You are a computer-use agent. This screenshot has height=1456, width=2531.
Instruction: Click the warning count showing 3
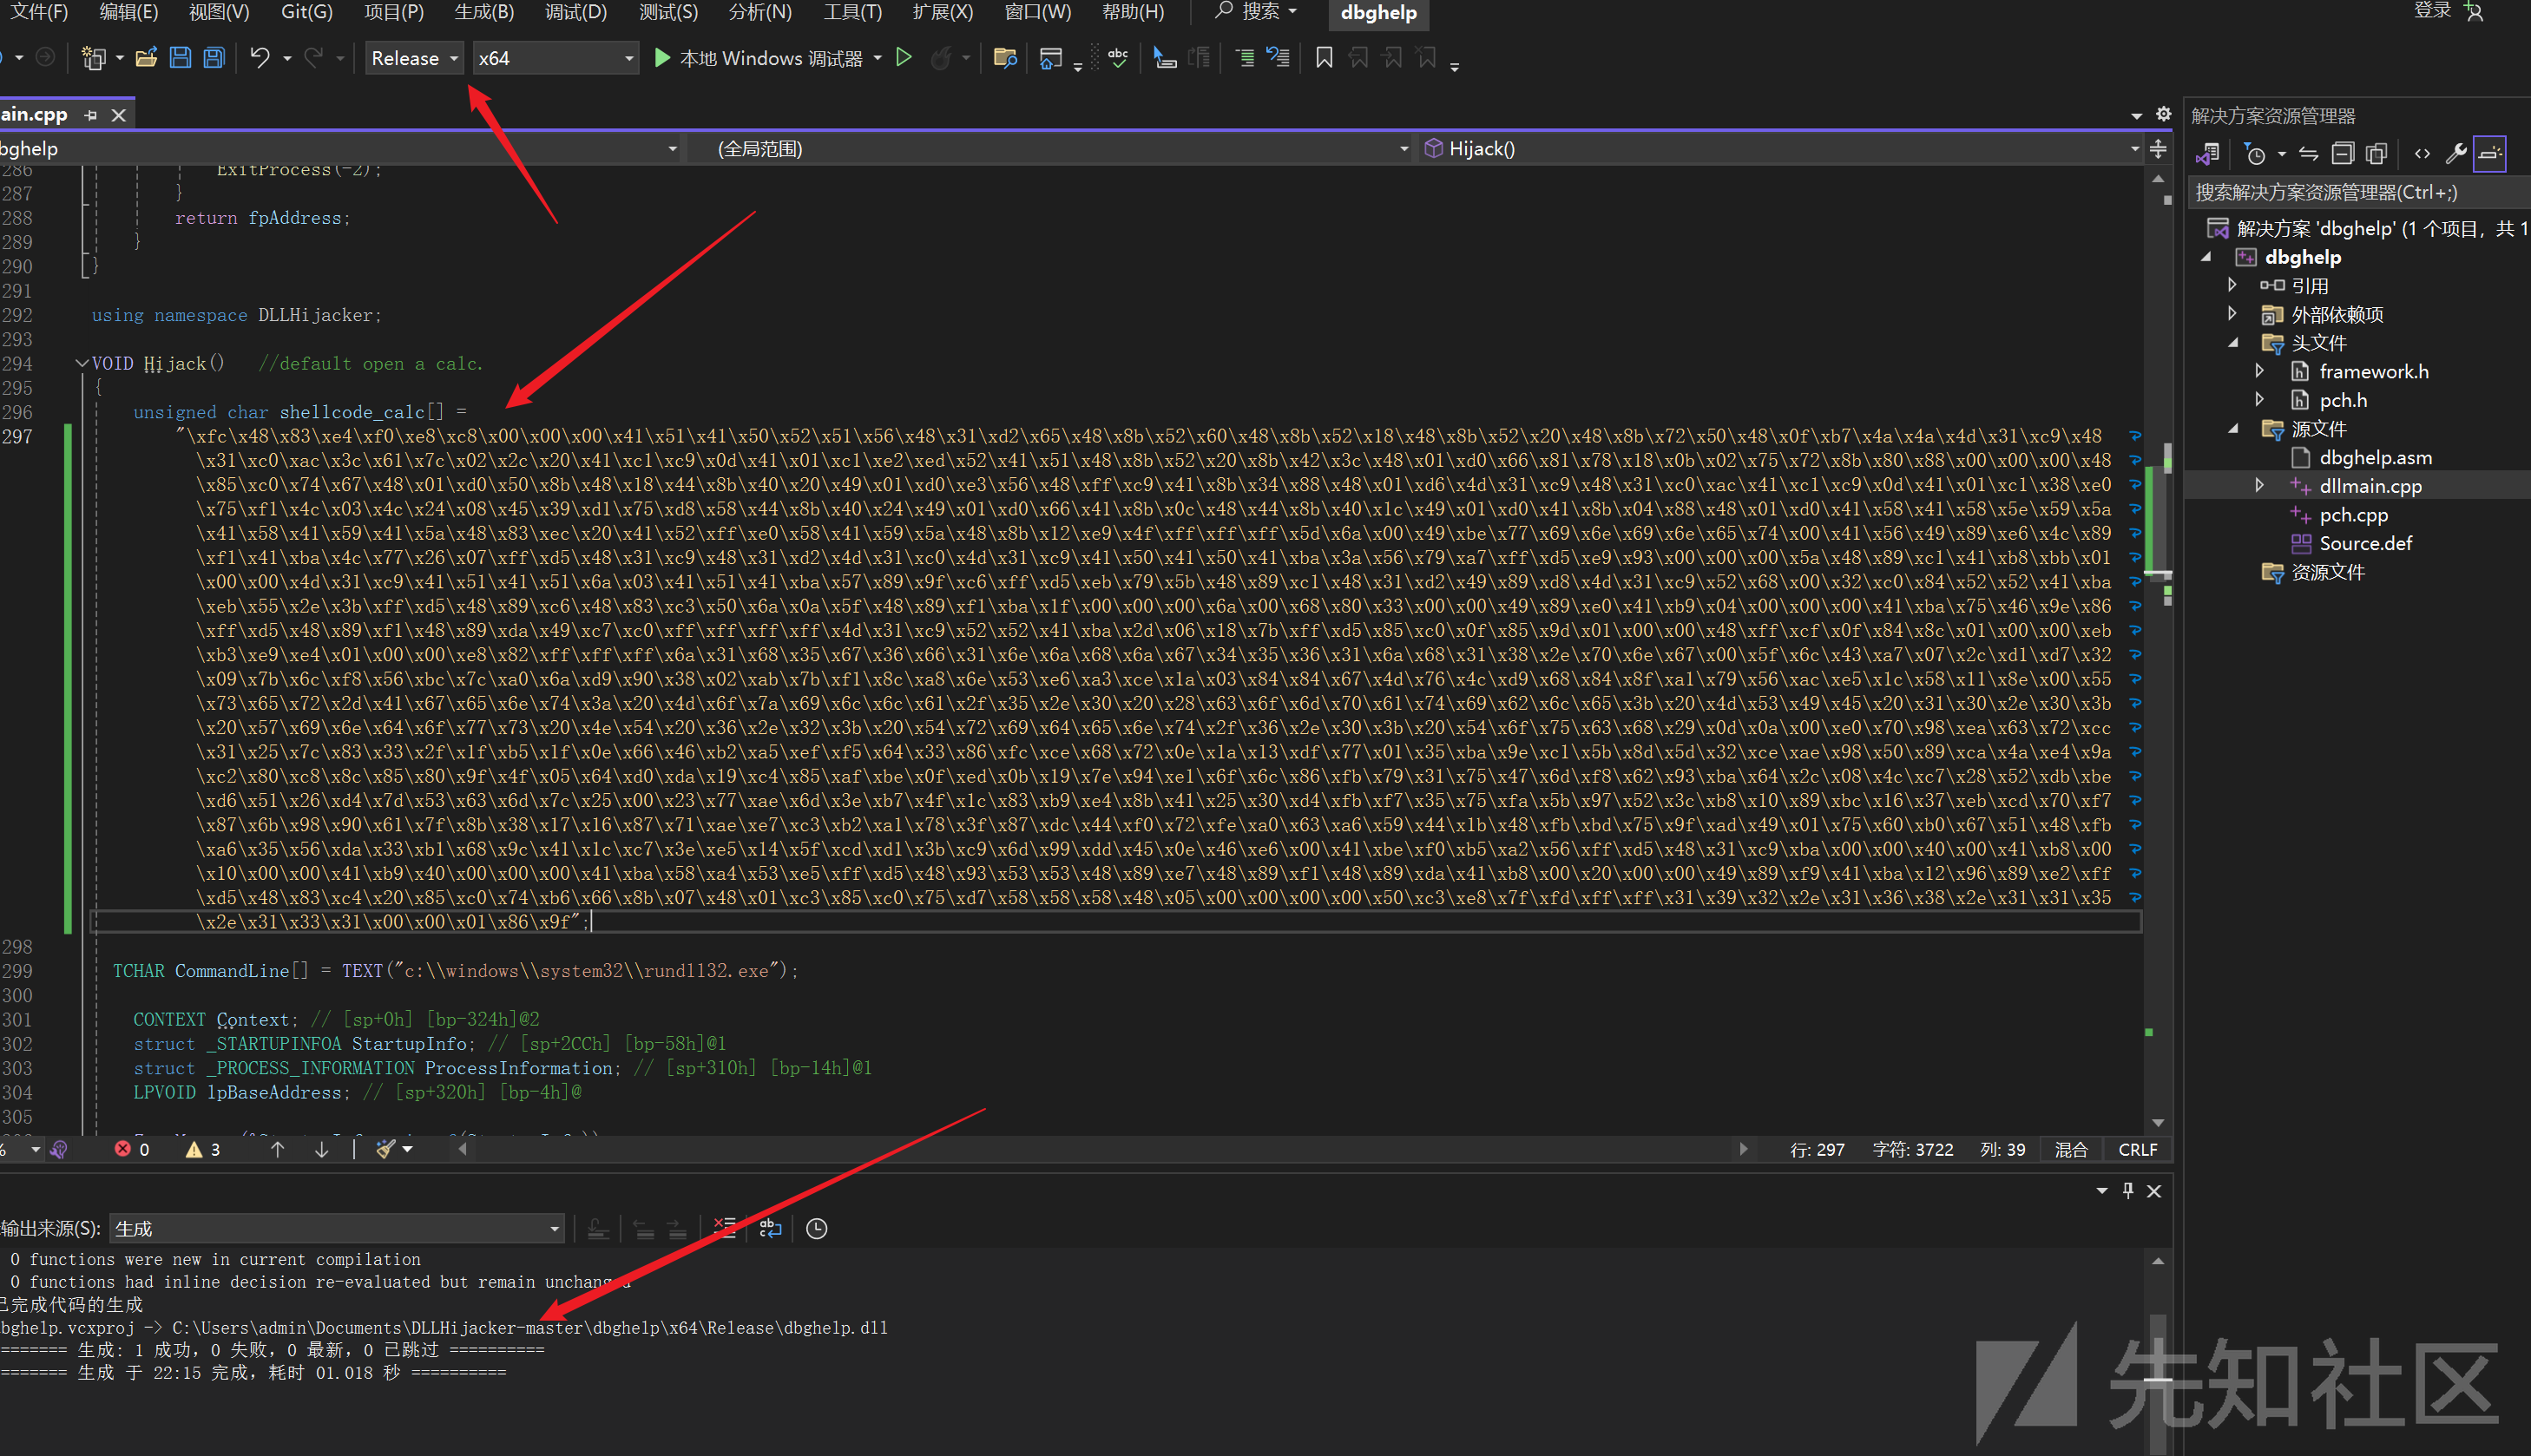(204, 1149)
